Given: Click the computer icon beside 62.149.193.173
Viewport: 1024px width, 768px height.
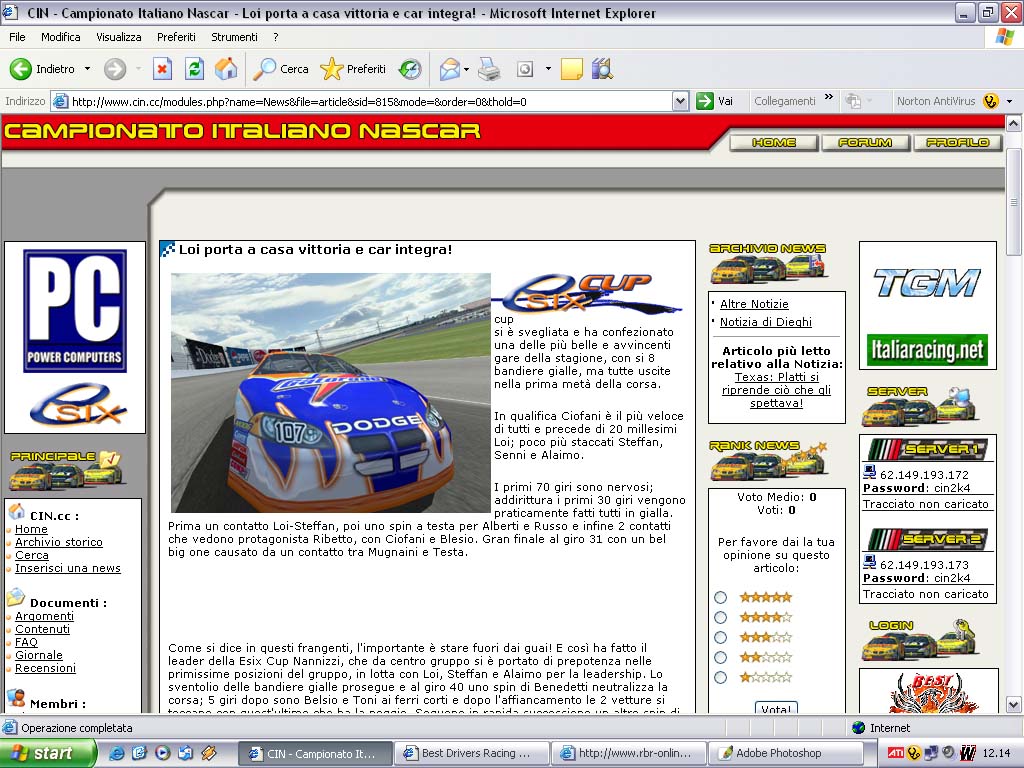Looking at the screenshot, I should 869,562.
